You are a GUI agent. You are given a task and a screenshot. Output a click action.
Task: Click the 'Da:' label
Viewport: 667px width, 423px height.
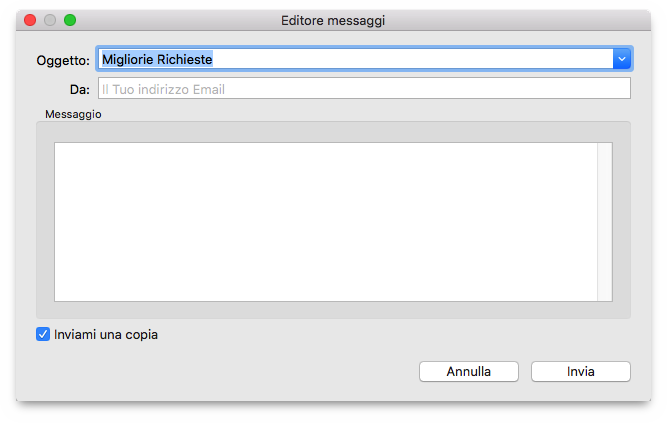tap(80, 90)
